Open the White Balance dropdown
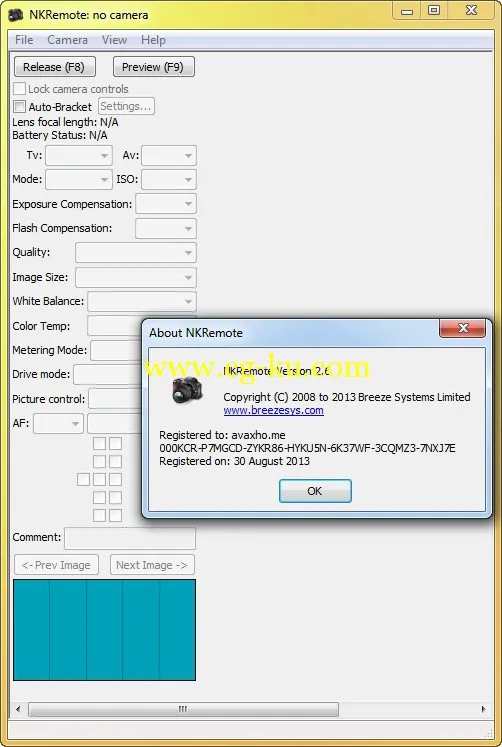The image size is (502, 747). tap(142, 301)
